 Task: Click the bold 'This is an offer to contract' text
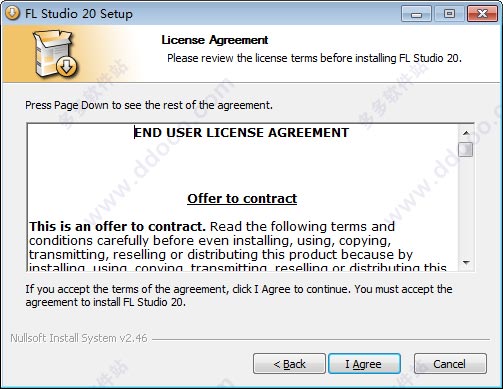click(117, 227)
